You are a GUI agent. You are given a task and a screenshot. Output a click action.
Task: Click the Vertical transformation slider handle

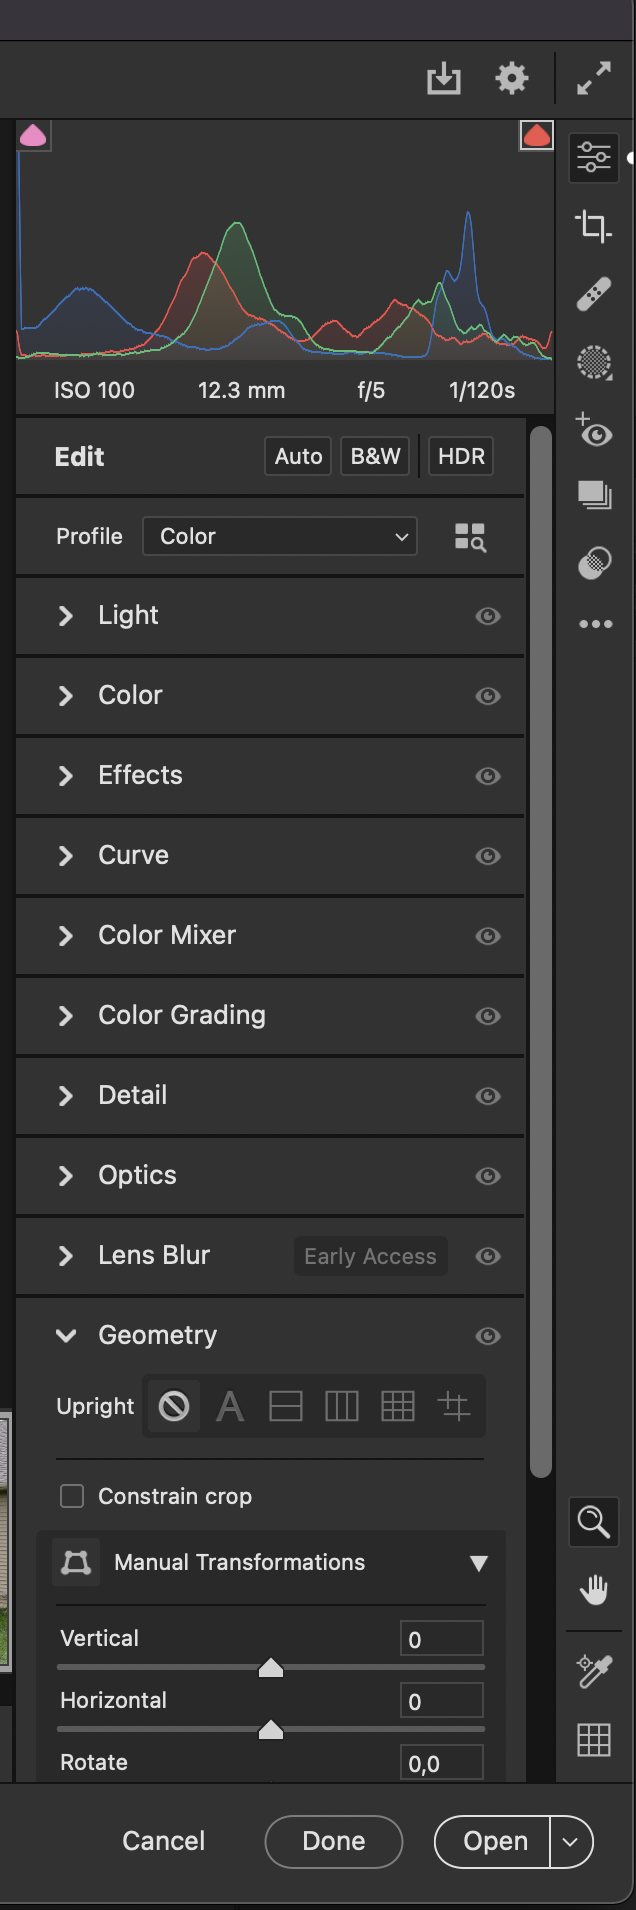(271, 1668)
